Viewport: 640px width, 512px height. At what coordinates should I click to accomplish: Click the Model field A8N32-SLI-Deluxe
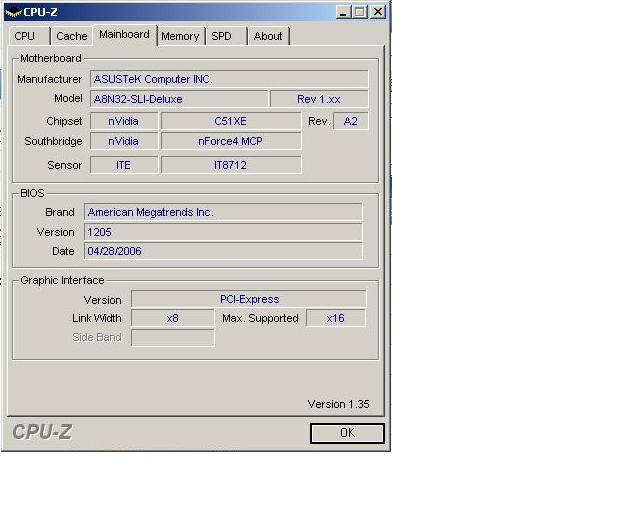click(179, 99)
